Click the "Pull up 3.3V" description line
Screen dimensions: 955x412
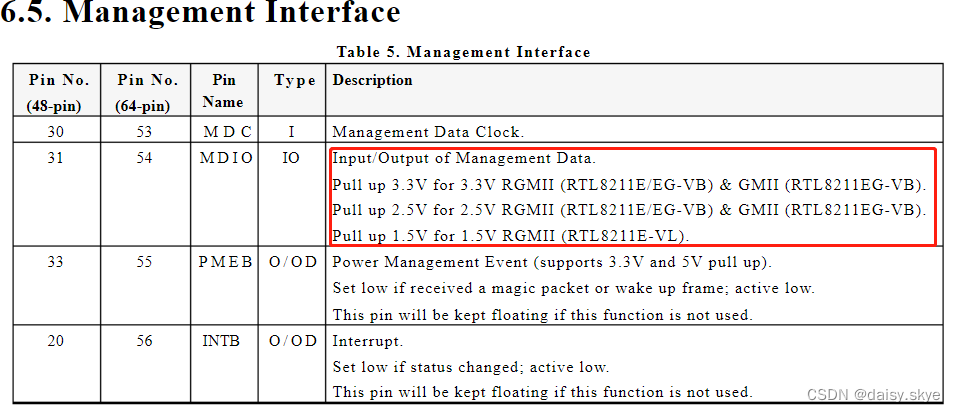pos(629,184)
